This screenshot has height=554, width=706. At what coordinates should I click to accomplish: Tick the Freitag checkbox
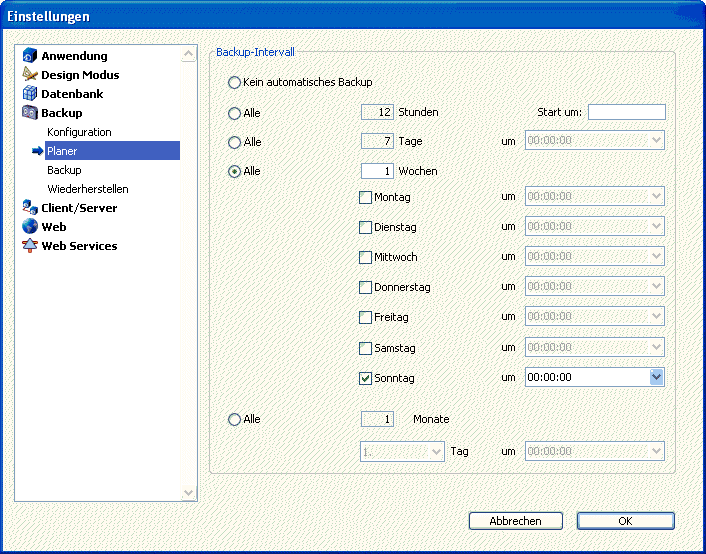pyautogui.click(x=365, y=318)
